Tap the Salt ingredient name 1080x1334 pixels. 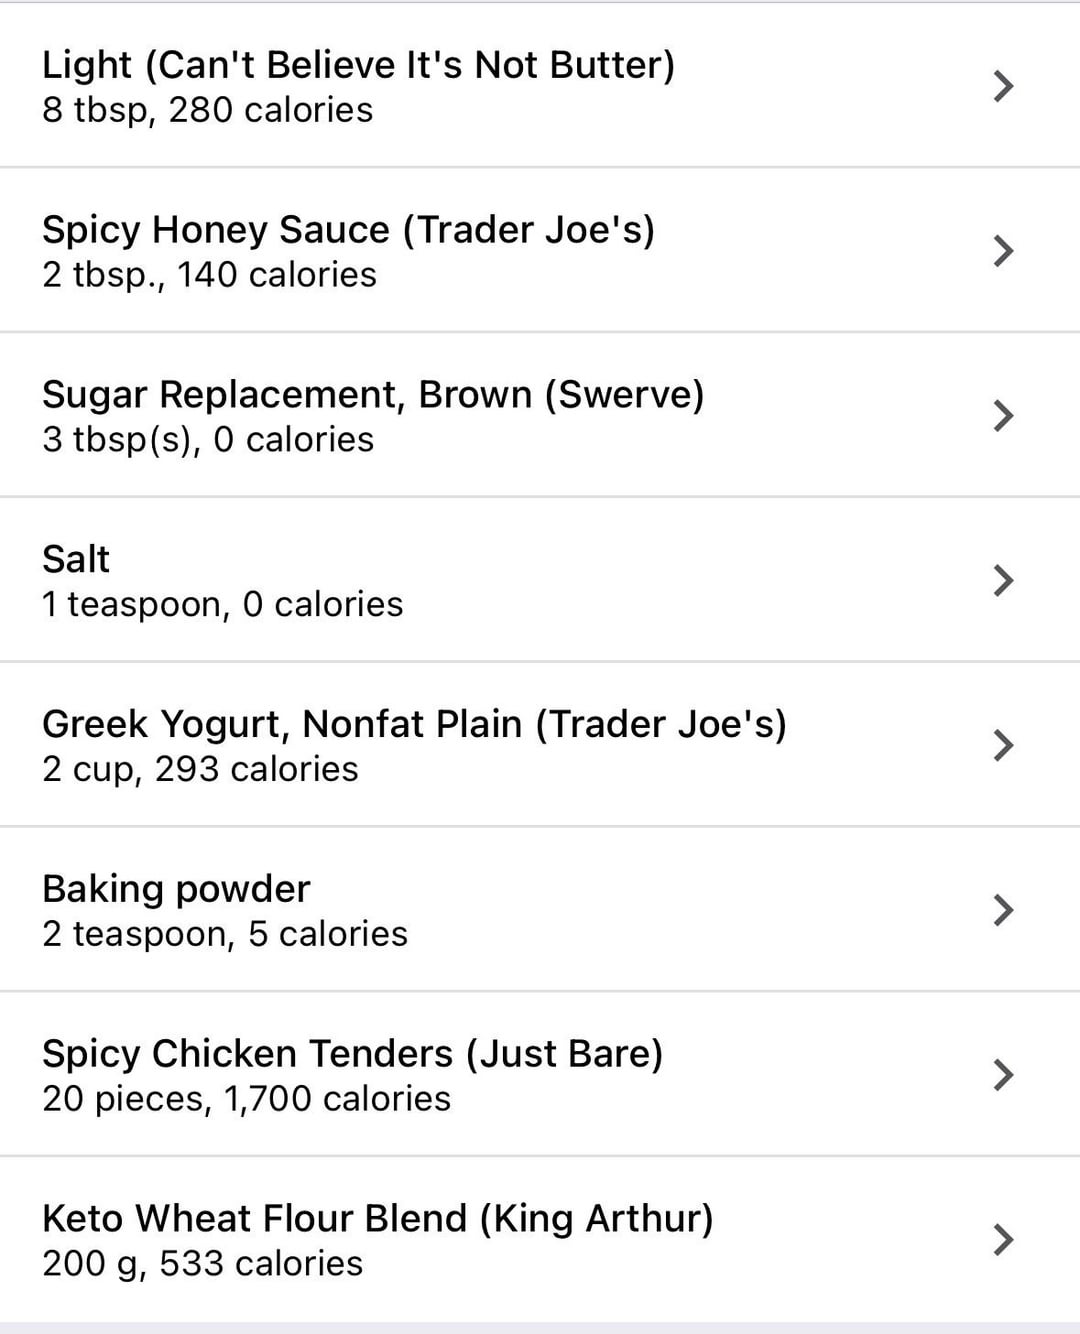coord(76,559)
